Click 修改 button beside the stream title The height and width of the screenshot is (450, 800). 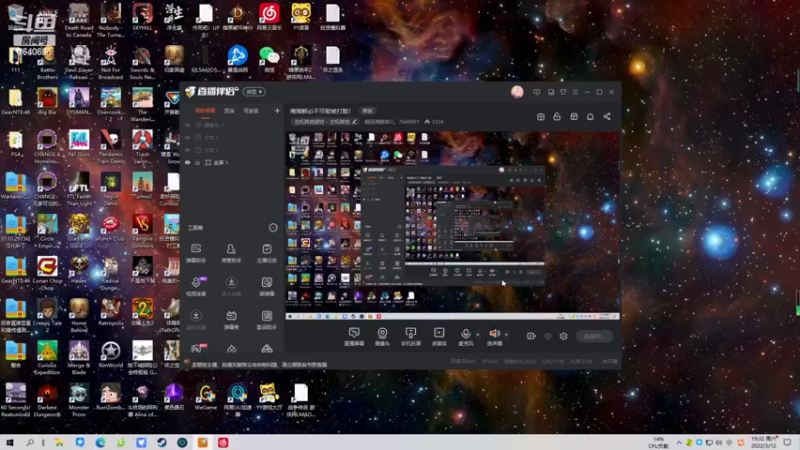point(367,111)
